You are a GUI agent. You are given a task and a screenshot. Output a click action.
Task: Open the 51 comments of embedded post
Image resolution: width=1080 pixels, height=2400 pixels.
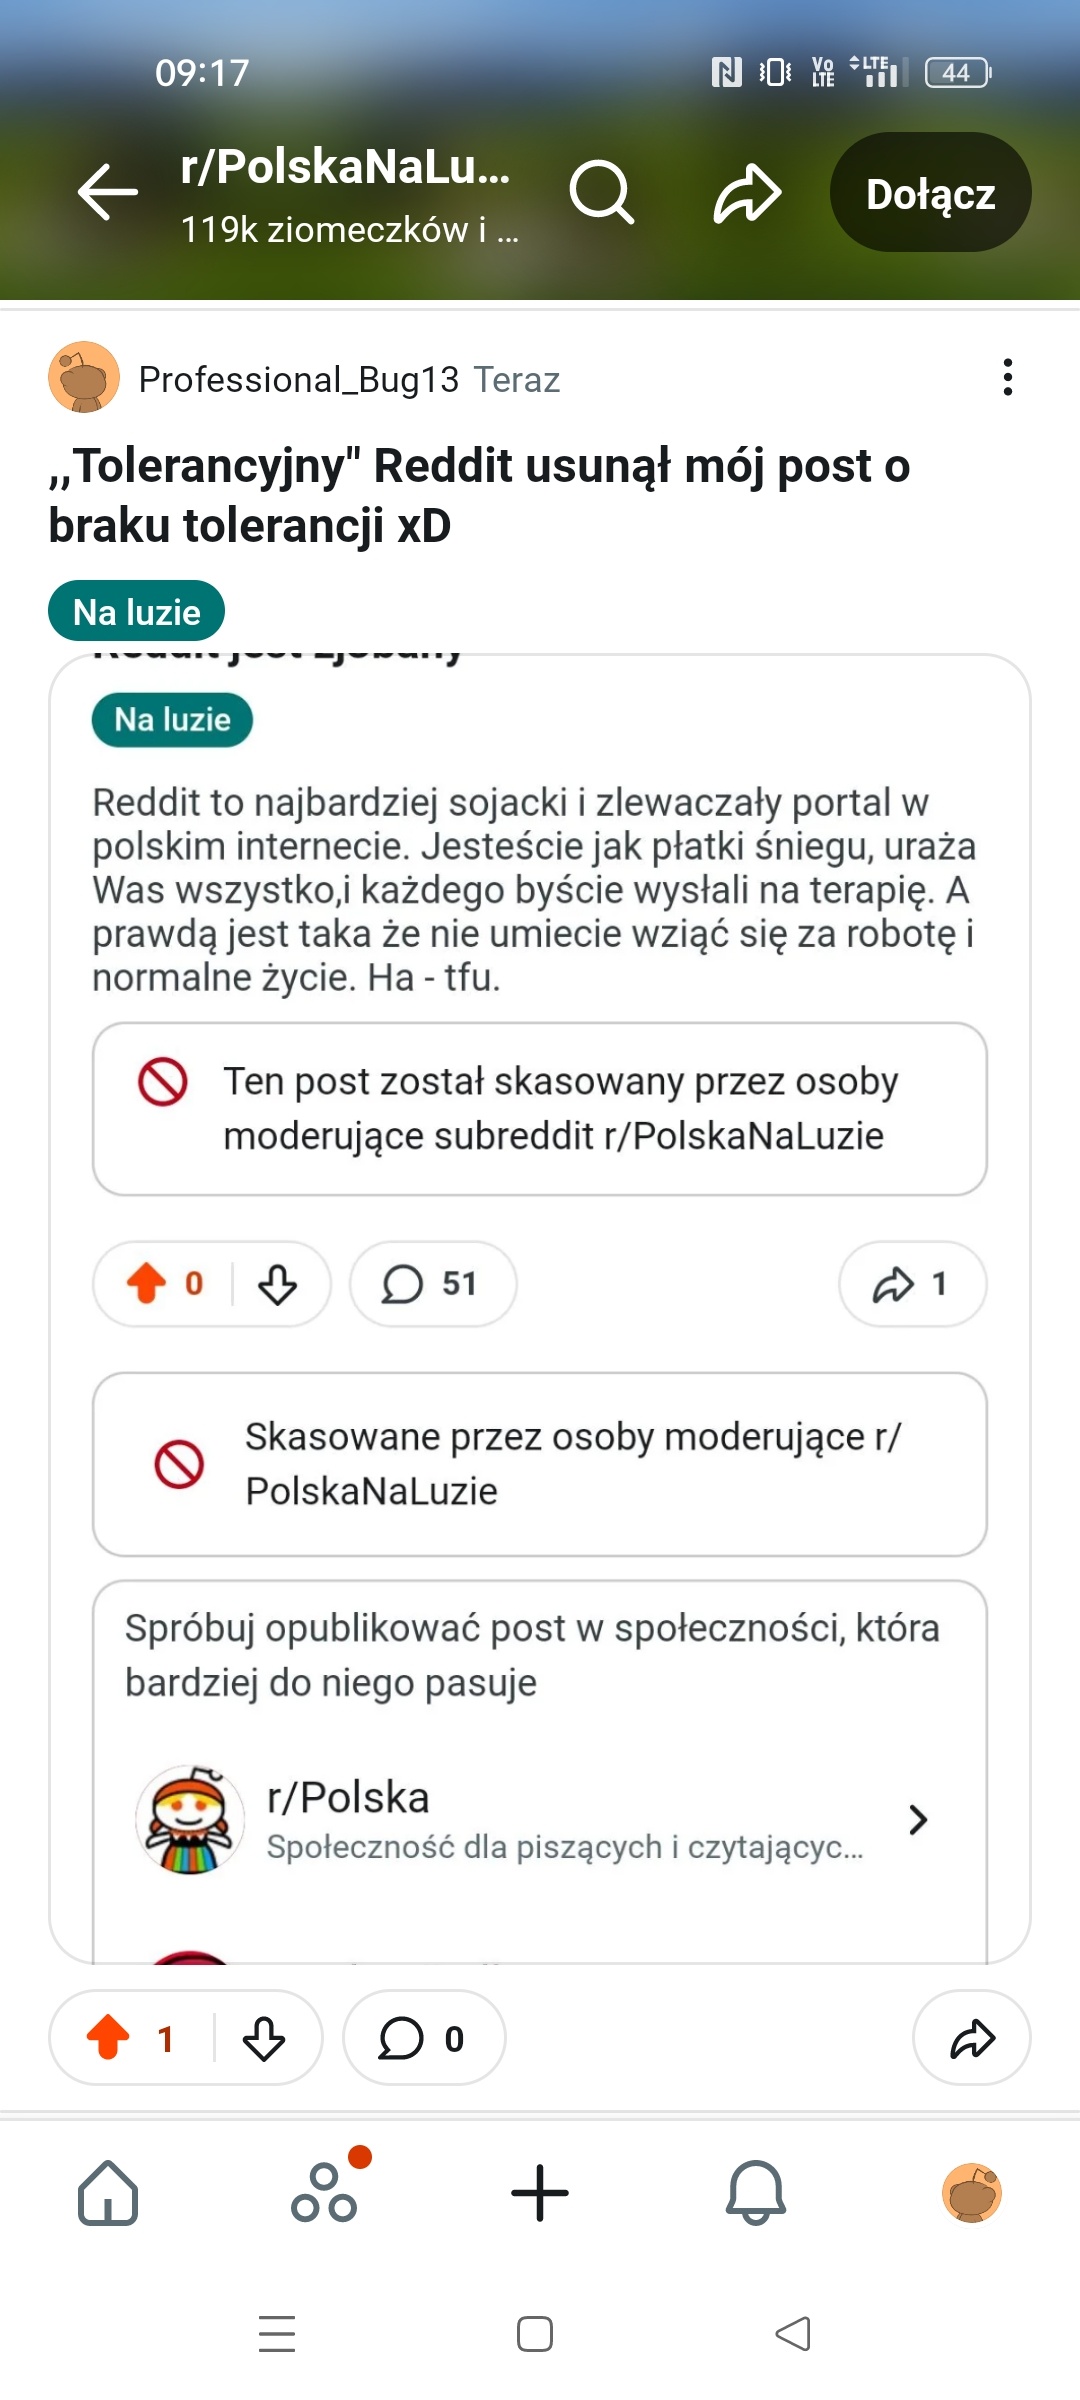tap(432, 1284)
